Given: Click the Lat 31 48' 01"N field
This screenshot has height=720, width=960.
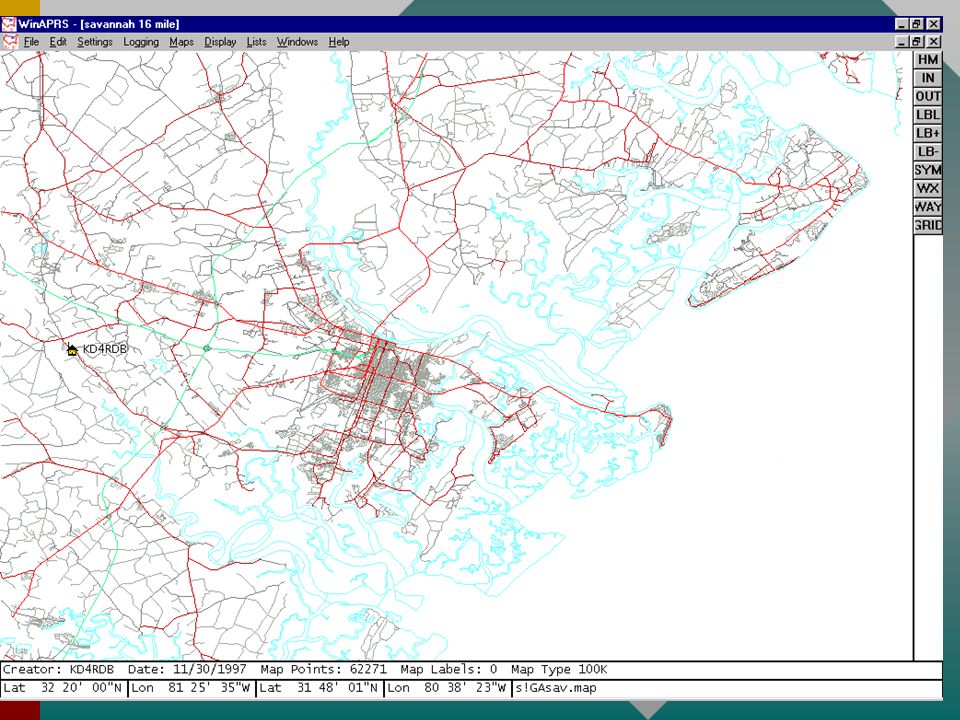Looking at the screenshot, I should [320, 688].
